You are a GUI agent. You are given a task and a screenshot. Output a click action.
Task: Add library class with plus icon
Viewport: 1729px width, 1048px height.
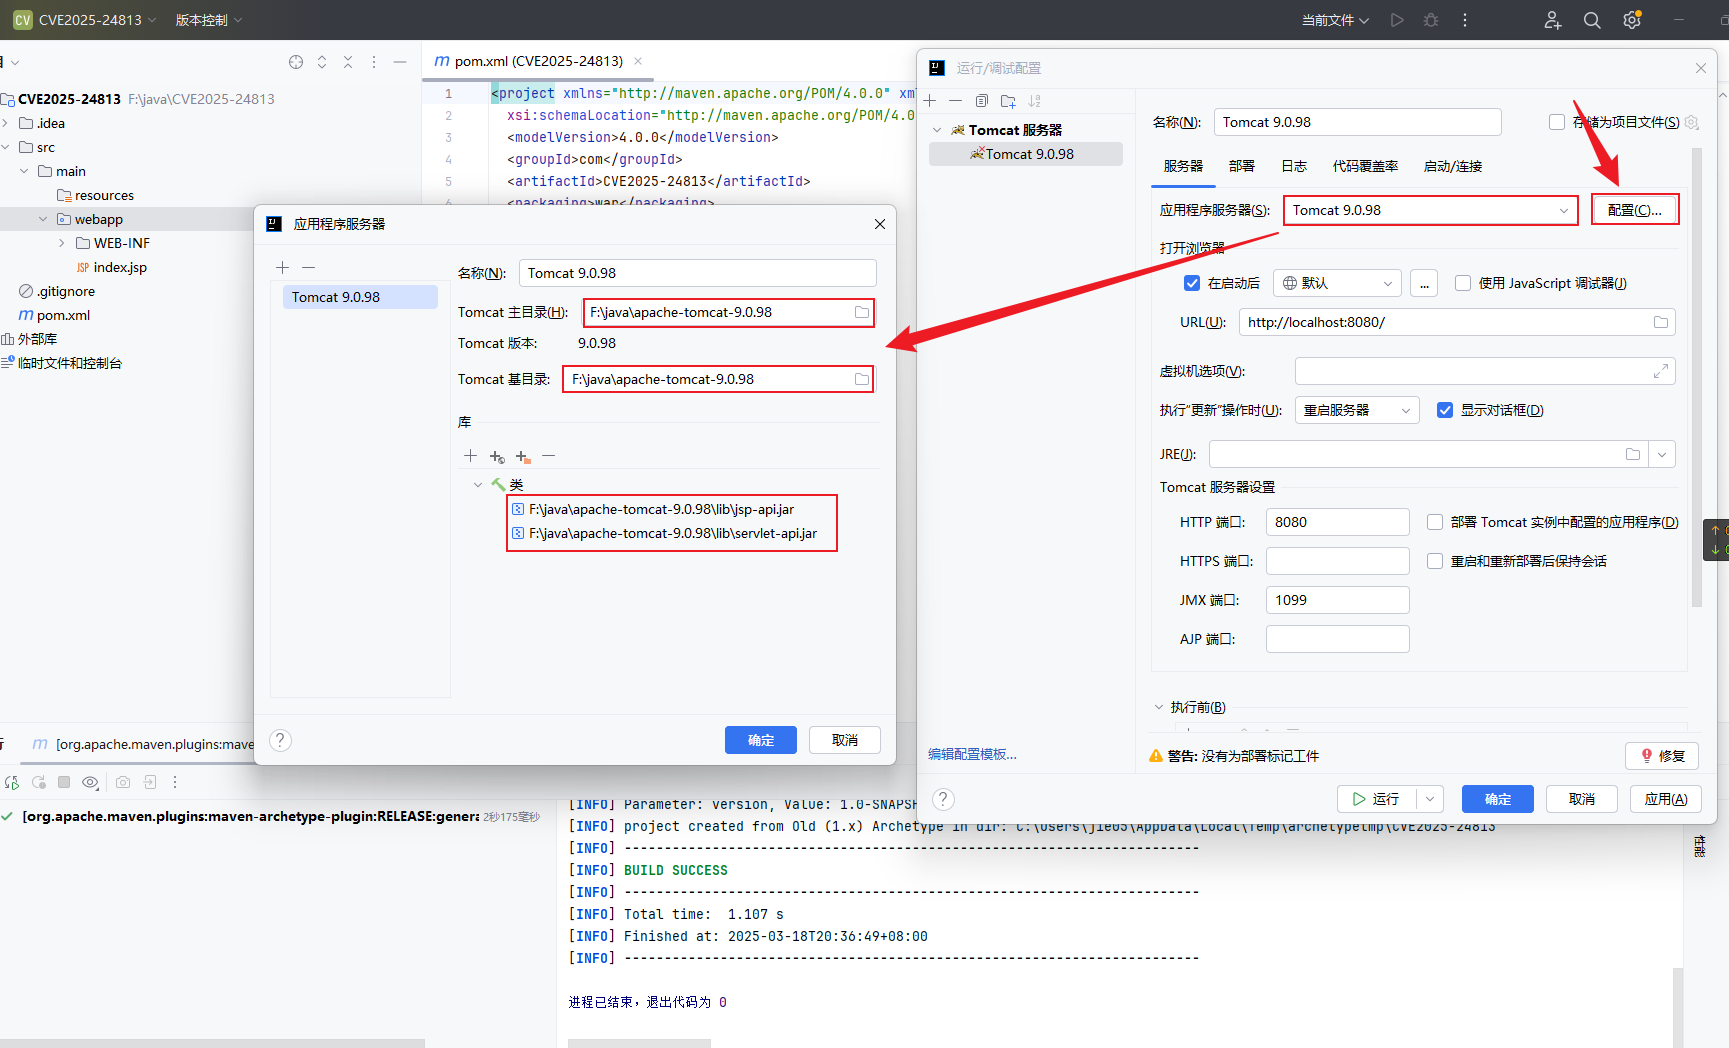click(470, 456)
